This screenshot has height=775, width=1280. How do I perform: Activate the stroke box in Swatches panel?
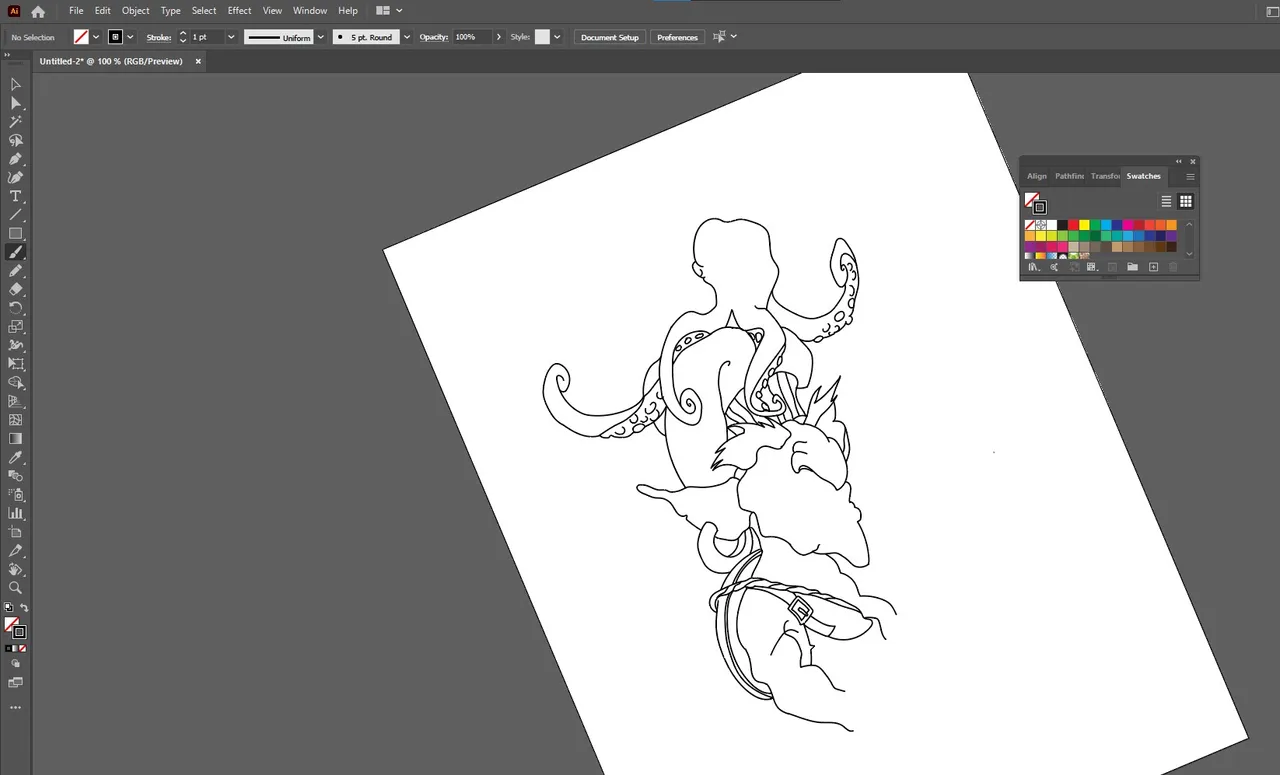[1040, 207]
